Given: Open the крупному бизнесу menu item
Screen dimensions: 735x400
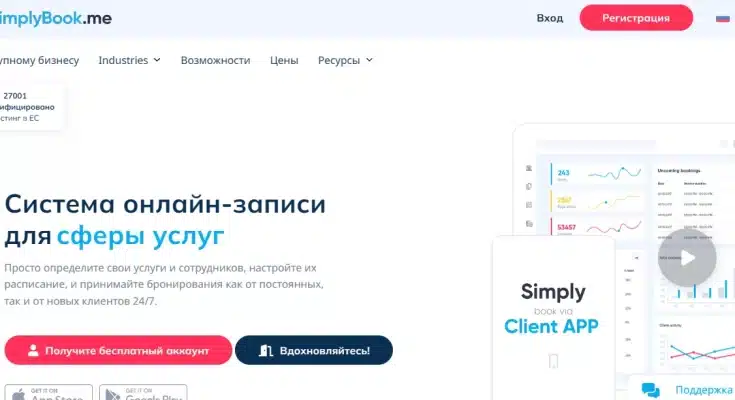Looking at the screenshot, I should (x=39, y=60).
